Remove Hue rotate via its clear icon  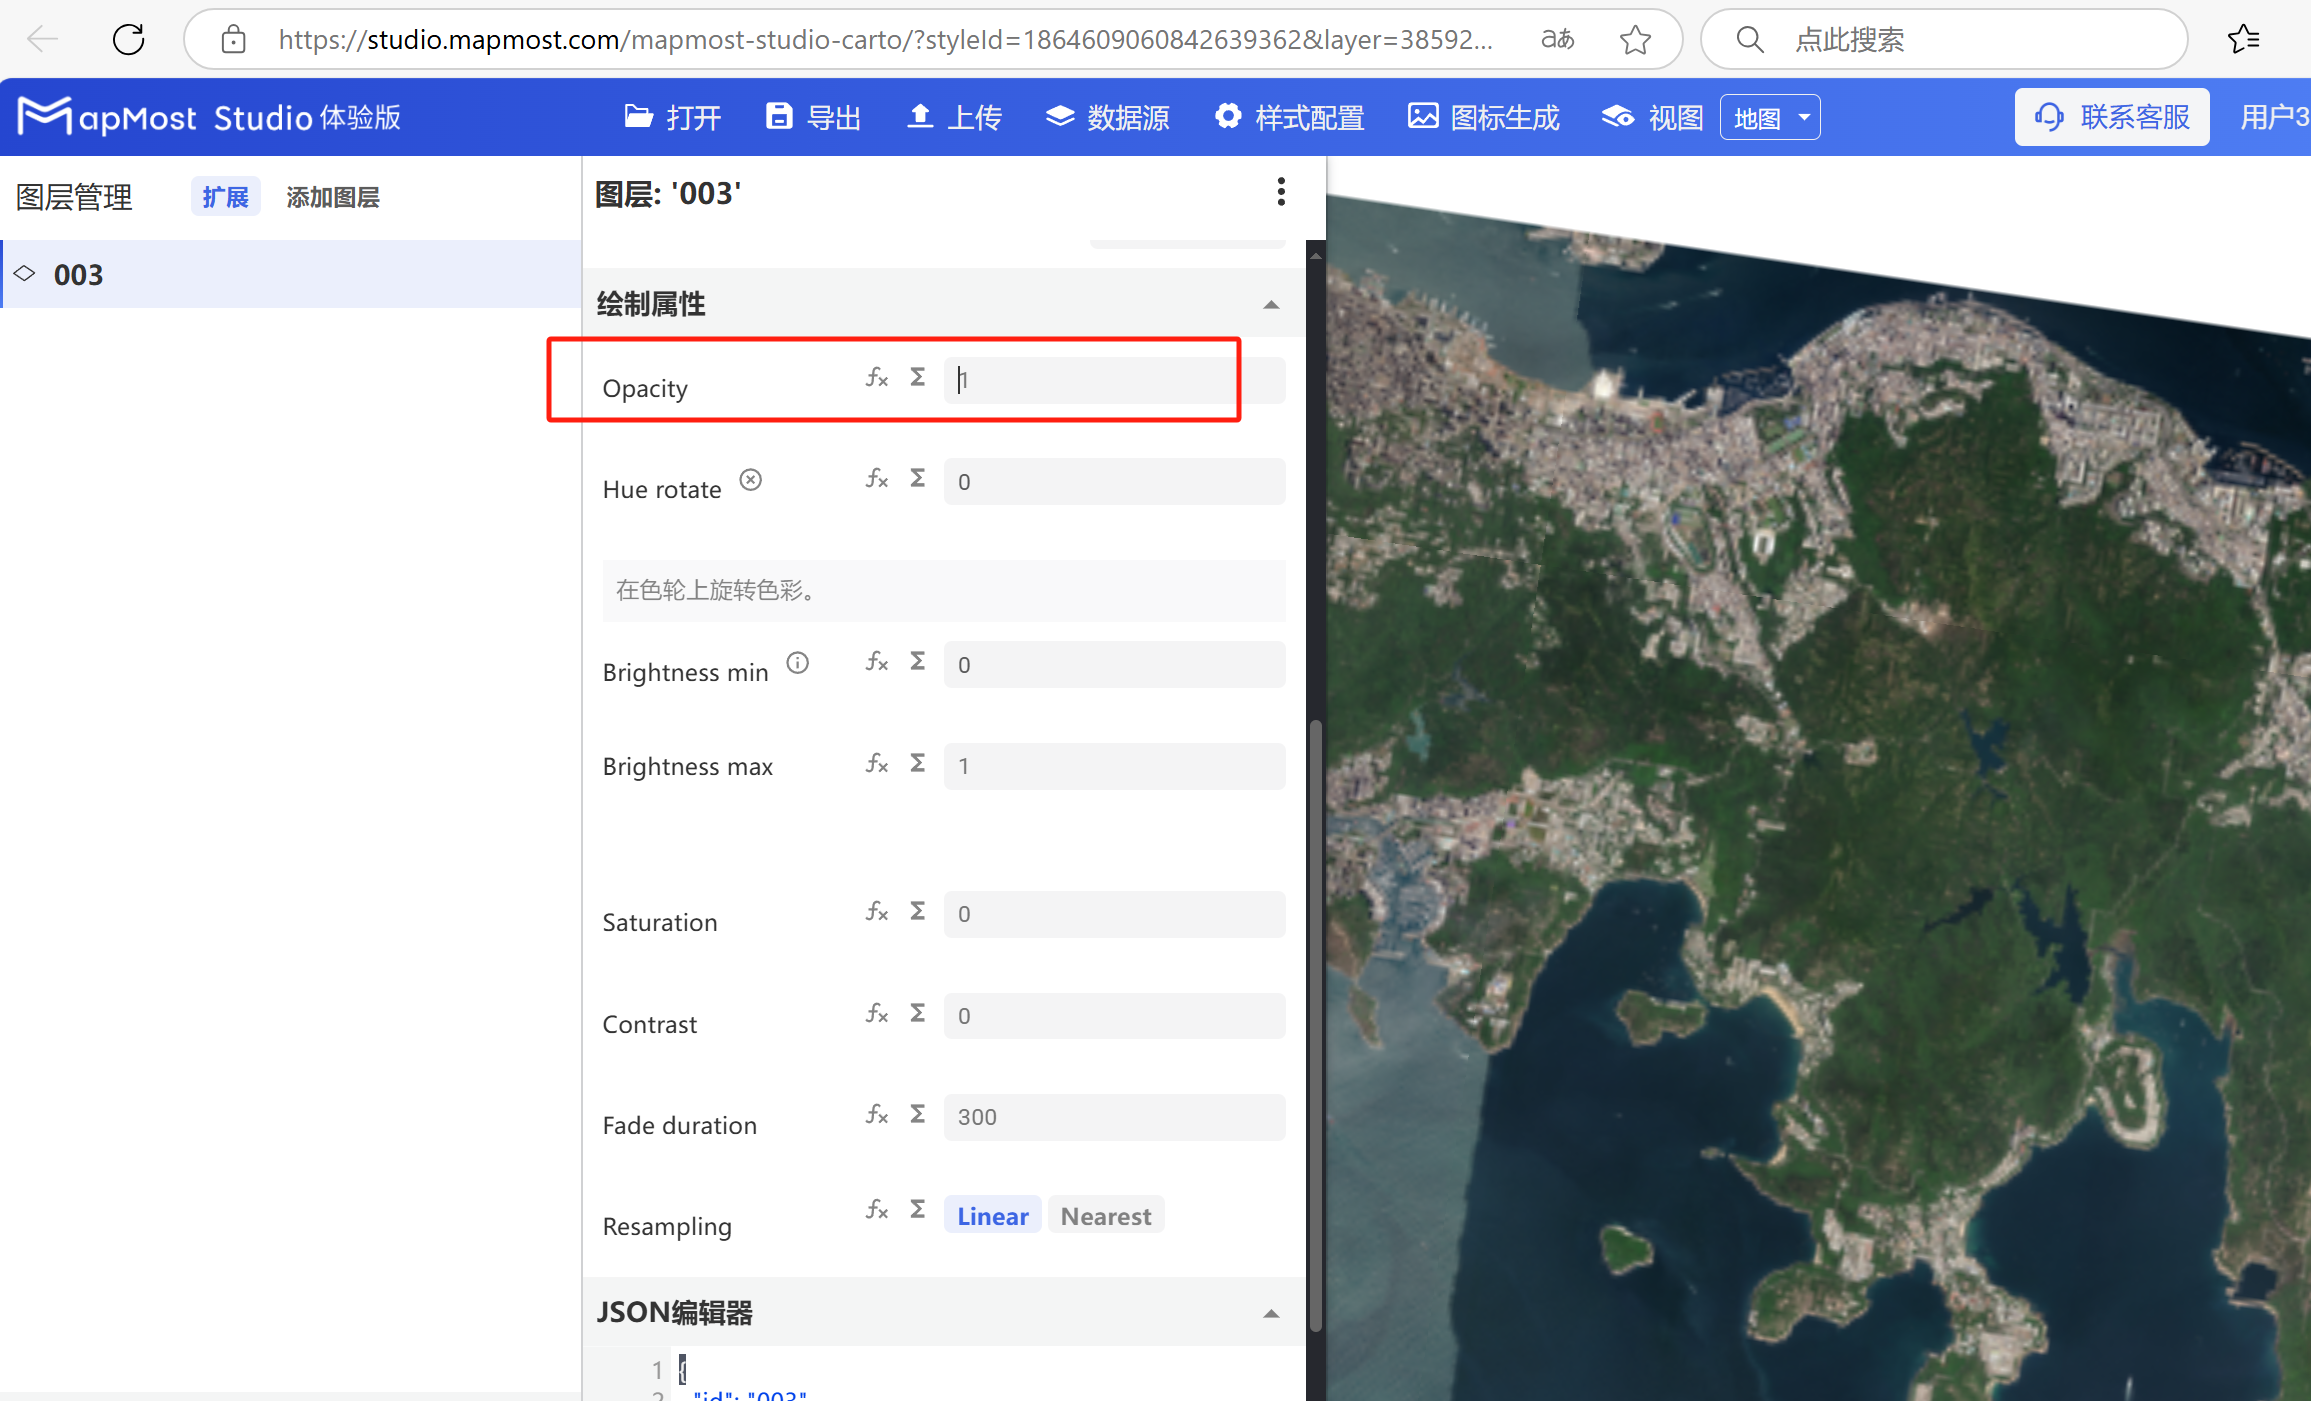point(750,479)
